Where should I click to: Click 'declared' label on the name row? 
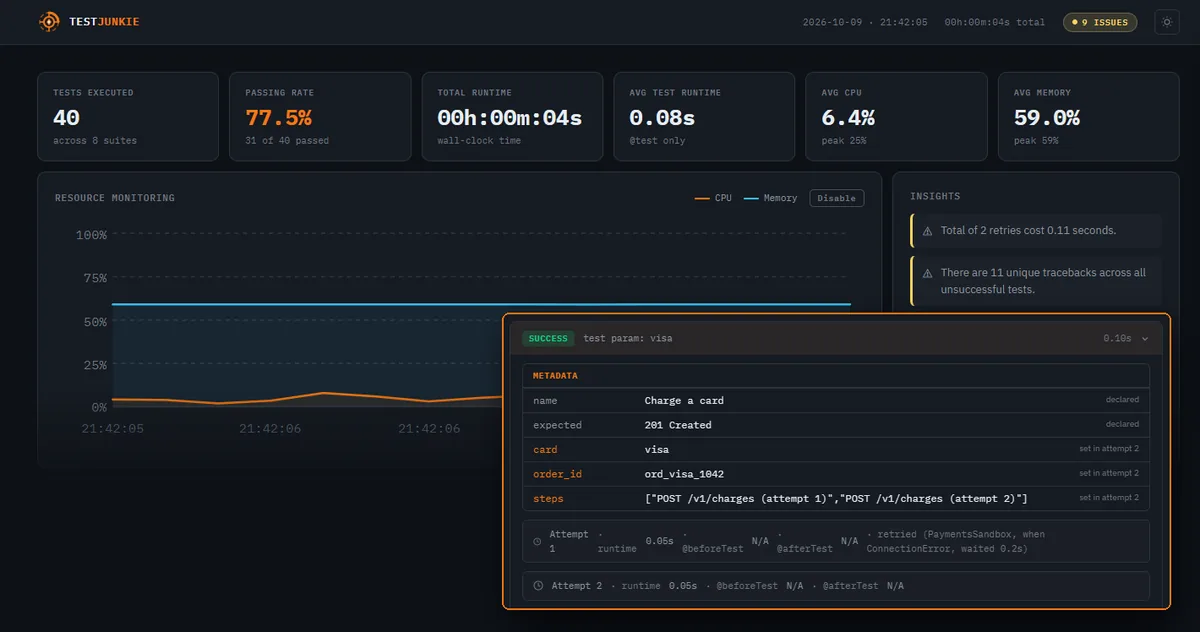click(x=1122, y=400)
